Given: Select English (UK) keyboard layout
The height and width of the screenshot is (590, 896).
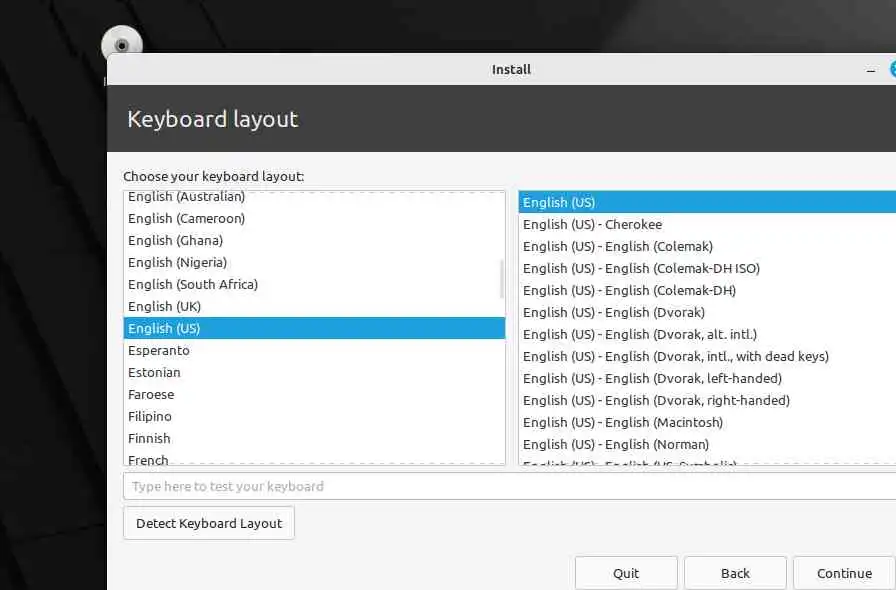Looking at the screenshot, I should 314,306.
